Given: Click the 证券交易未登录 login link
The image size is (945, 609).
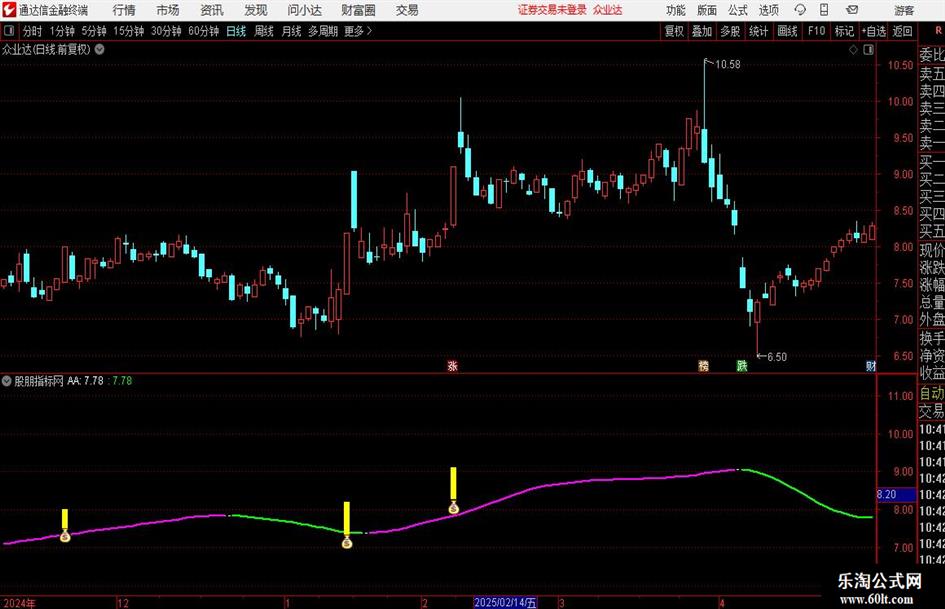Looking at the screenshot, I should pyautogui.click(x=552, y=10).
